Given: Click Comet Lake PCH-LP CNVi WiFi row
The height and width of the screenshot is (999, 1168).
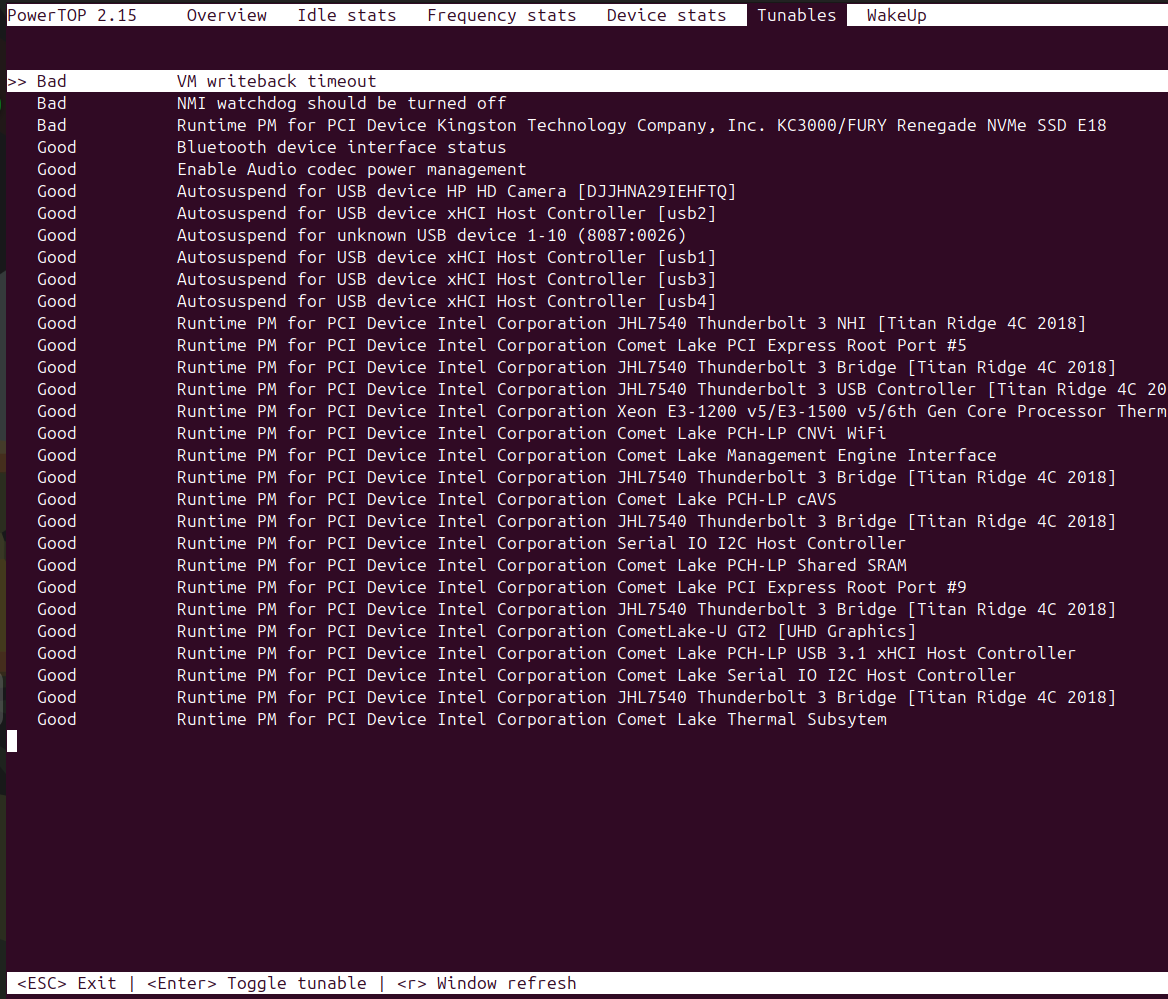Looking at the screenshot, I should pos(531,434).
